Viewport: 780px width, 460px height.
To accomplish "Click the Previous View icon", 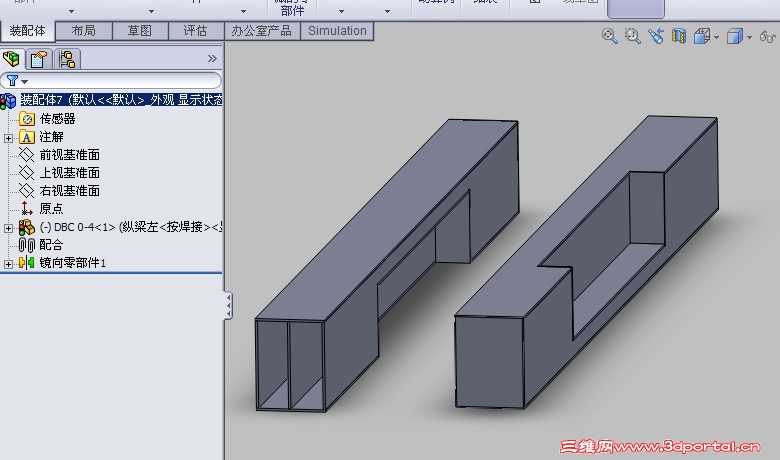I will tap(656, 36).
